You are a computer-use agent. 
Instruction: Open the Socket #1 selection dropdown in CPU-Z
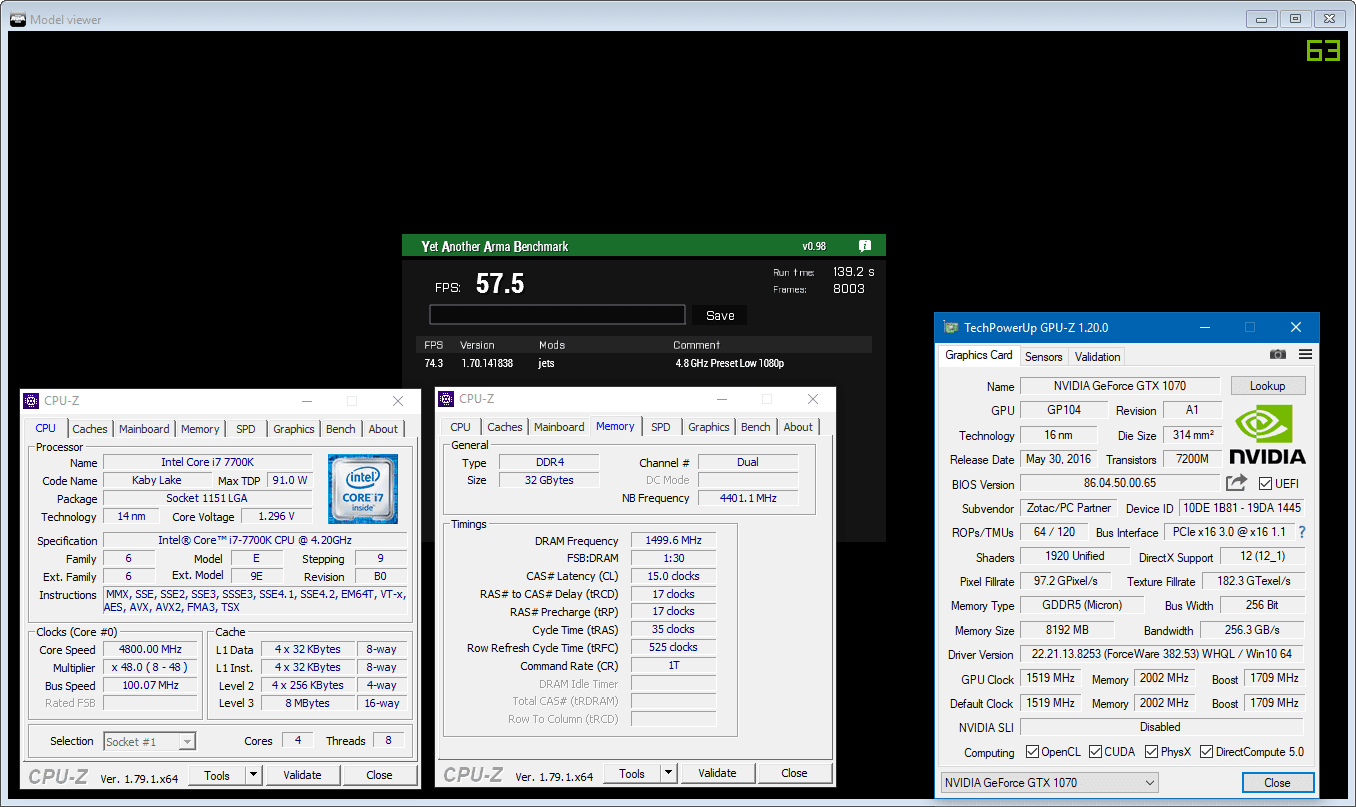149,742
